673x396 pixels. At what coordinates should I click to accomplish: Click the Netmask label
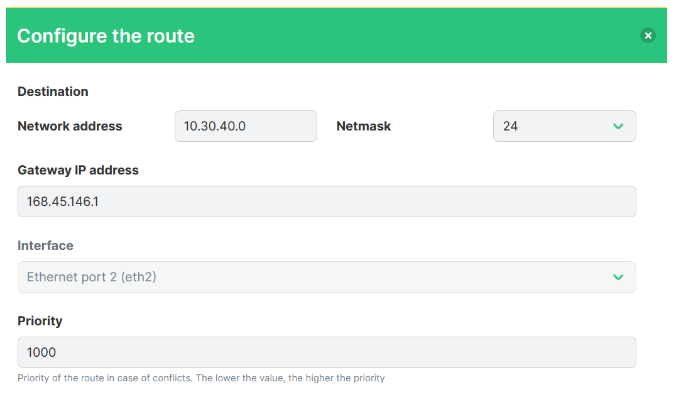pyautogui.click(x=364, y=126)
